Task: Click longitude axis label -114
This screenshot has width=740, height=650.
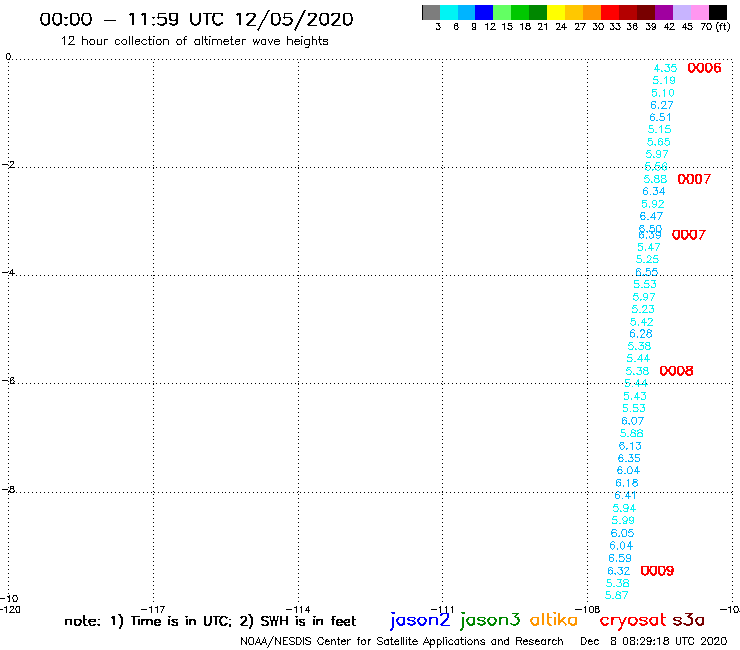Action: tap(298, 609)
